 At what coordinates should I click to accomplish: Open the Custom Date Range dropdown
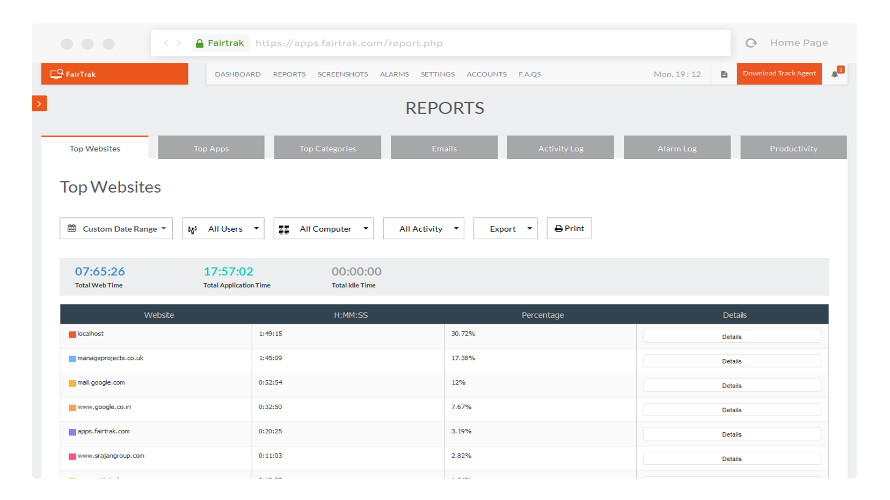click(116, 228)
